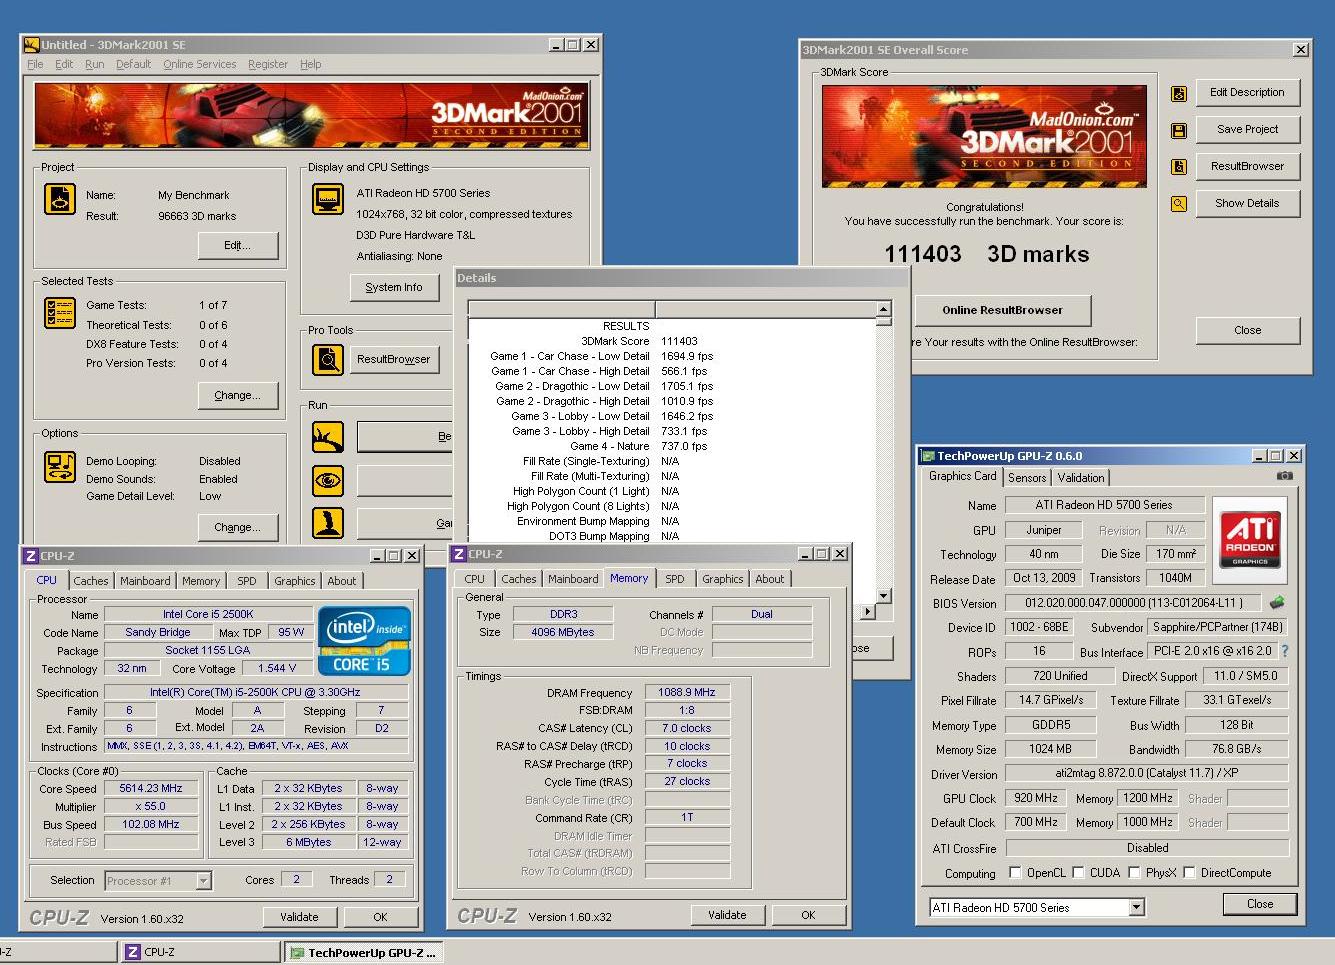Click the Core Speed 5614.23 MHz field

click(x=150, y=788)
